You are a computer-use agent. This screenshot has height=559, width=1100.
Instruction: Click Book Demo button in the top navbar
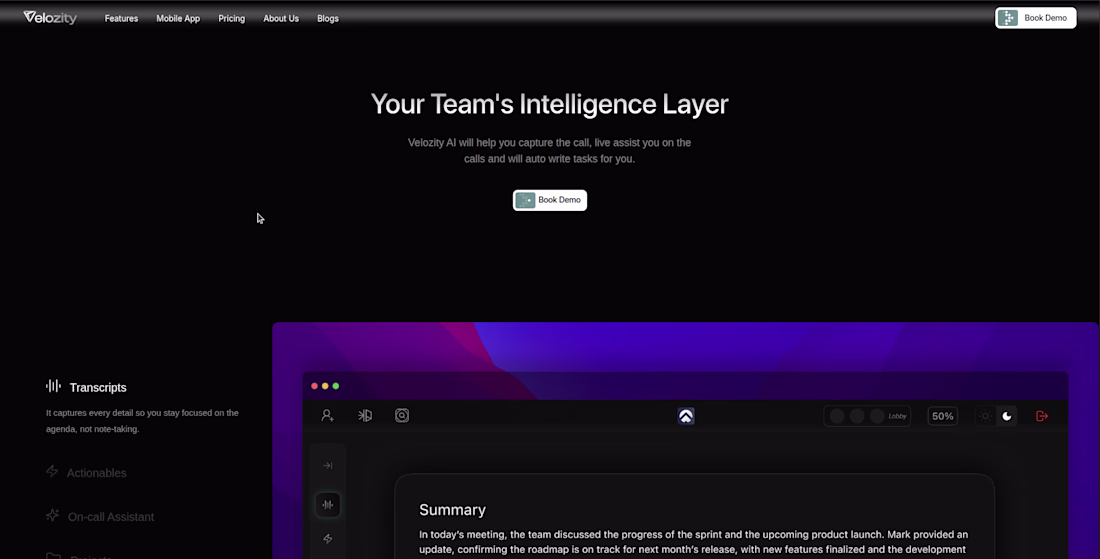(x=1035, y=18)
